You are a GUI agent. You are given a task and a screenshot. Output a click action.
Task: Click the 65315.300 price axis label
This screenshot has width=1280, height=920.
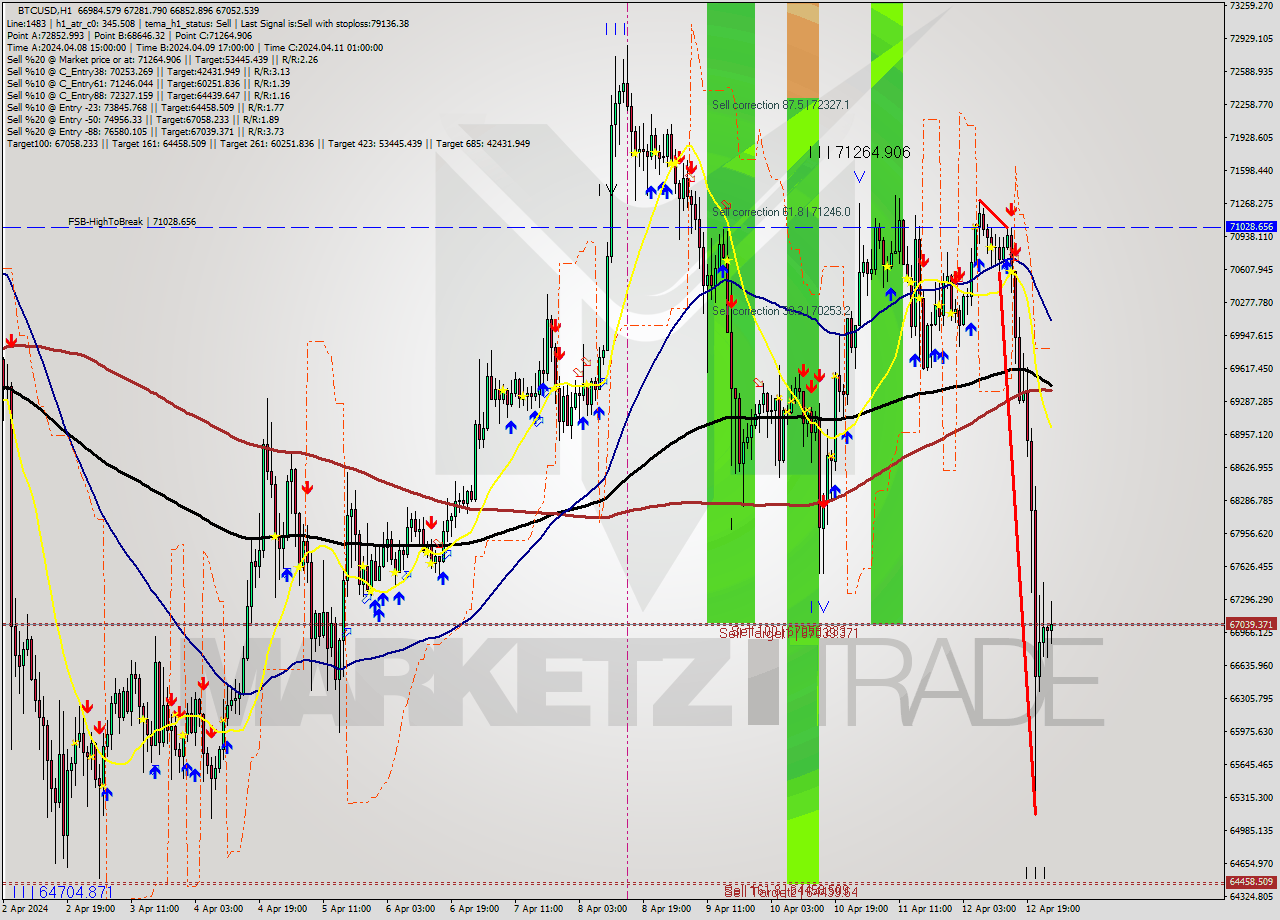pos(1253,797)
